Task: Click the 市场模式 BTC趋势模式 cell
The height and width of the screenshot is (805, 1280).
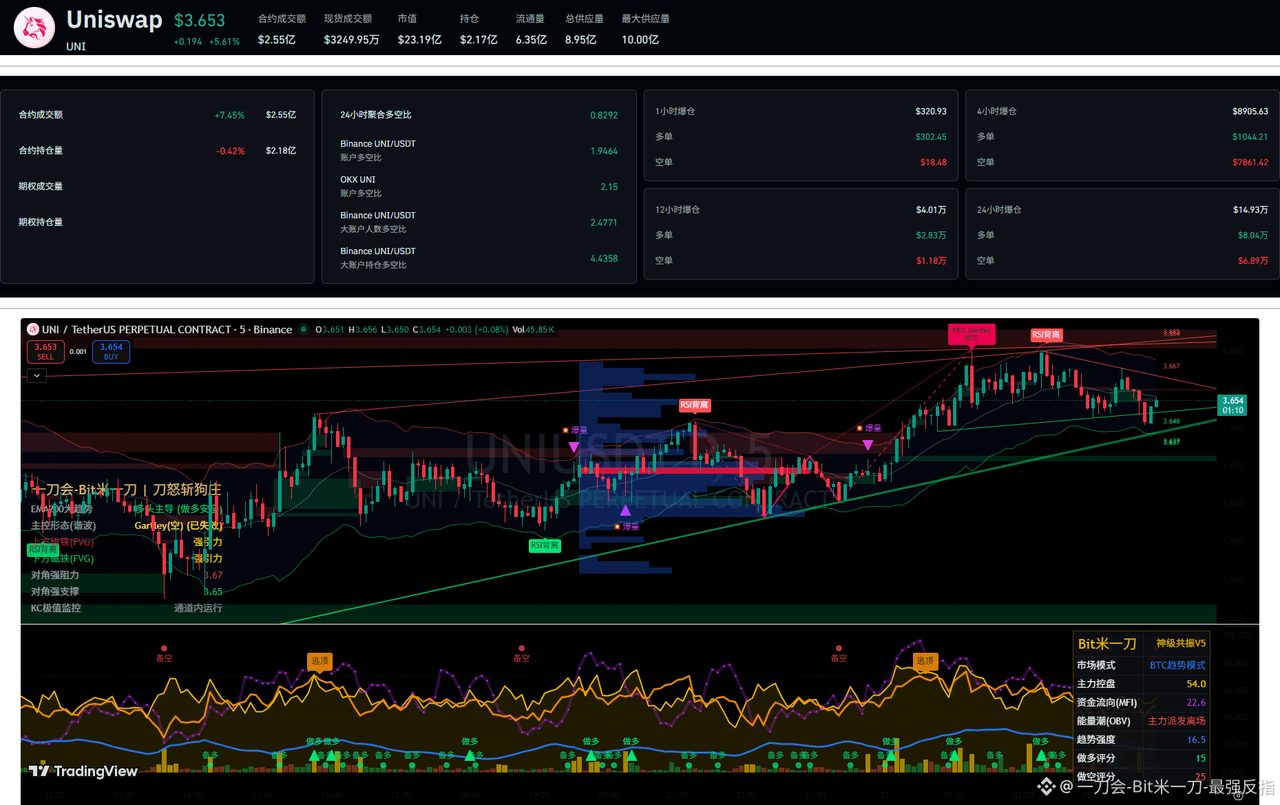Action: tap(1177, 665)
